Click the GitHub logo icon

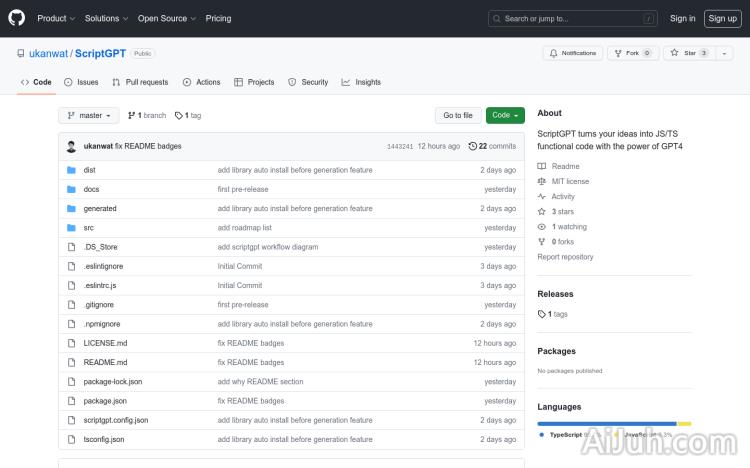(x=19, y=18)
